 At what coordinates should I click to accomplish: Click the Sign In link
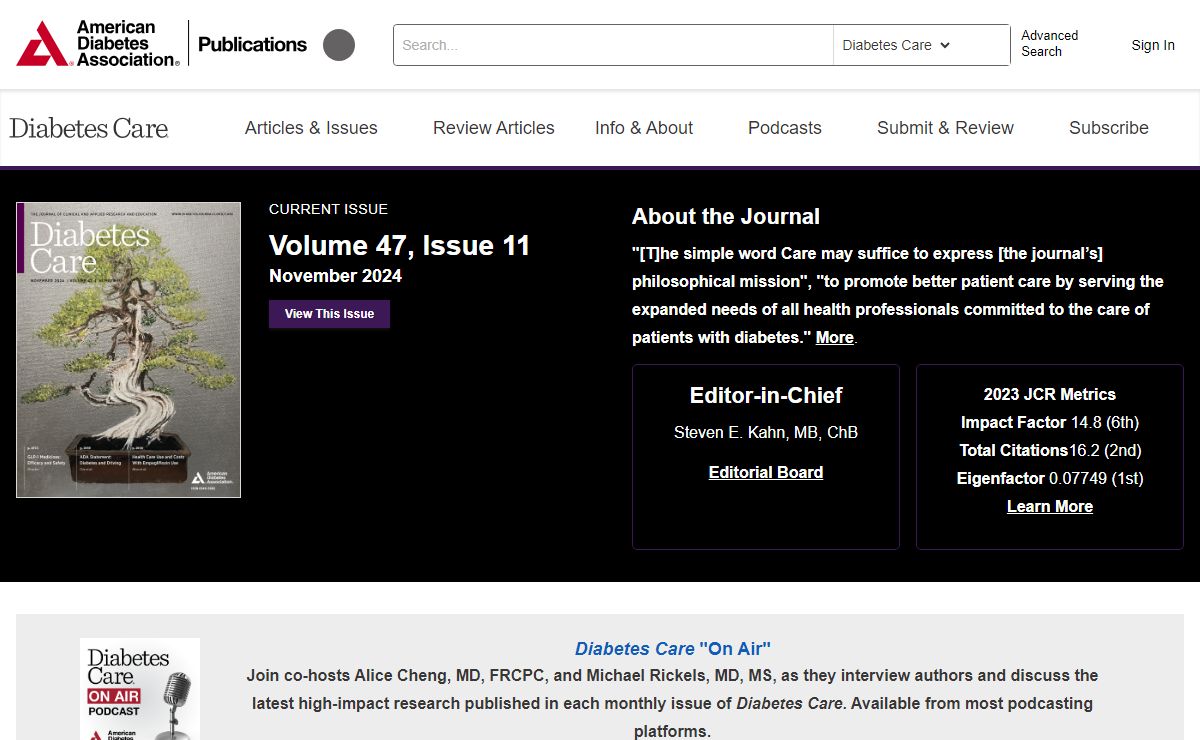1153,45
